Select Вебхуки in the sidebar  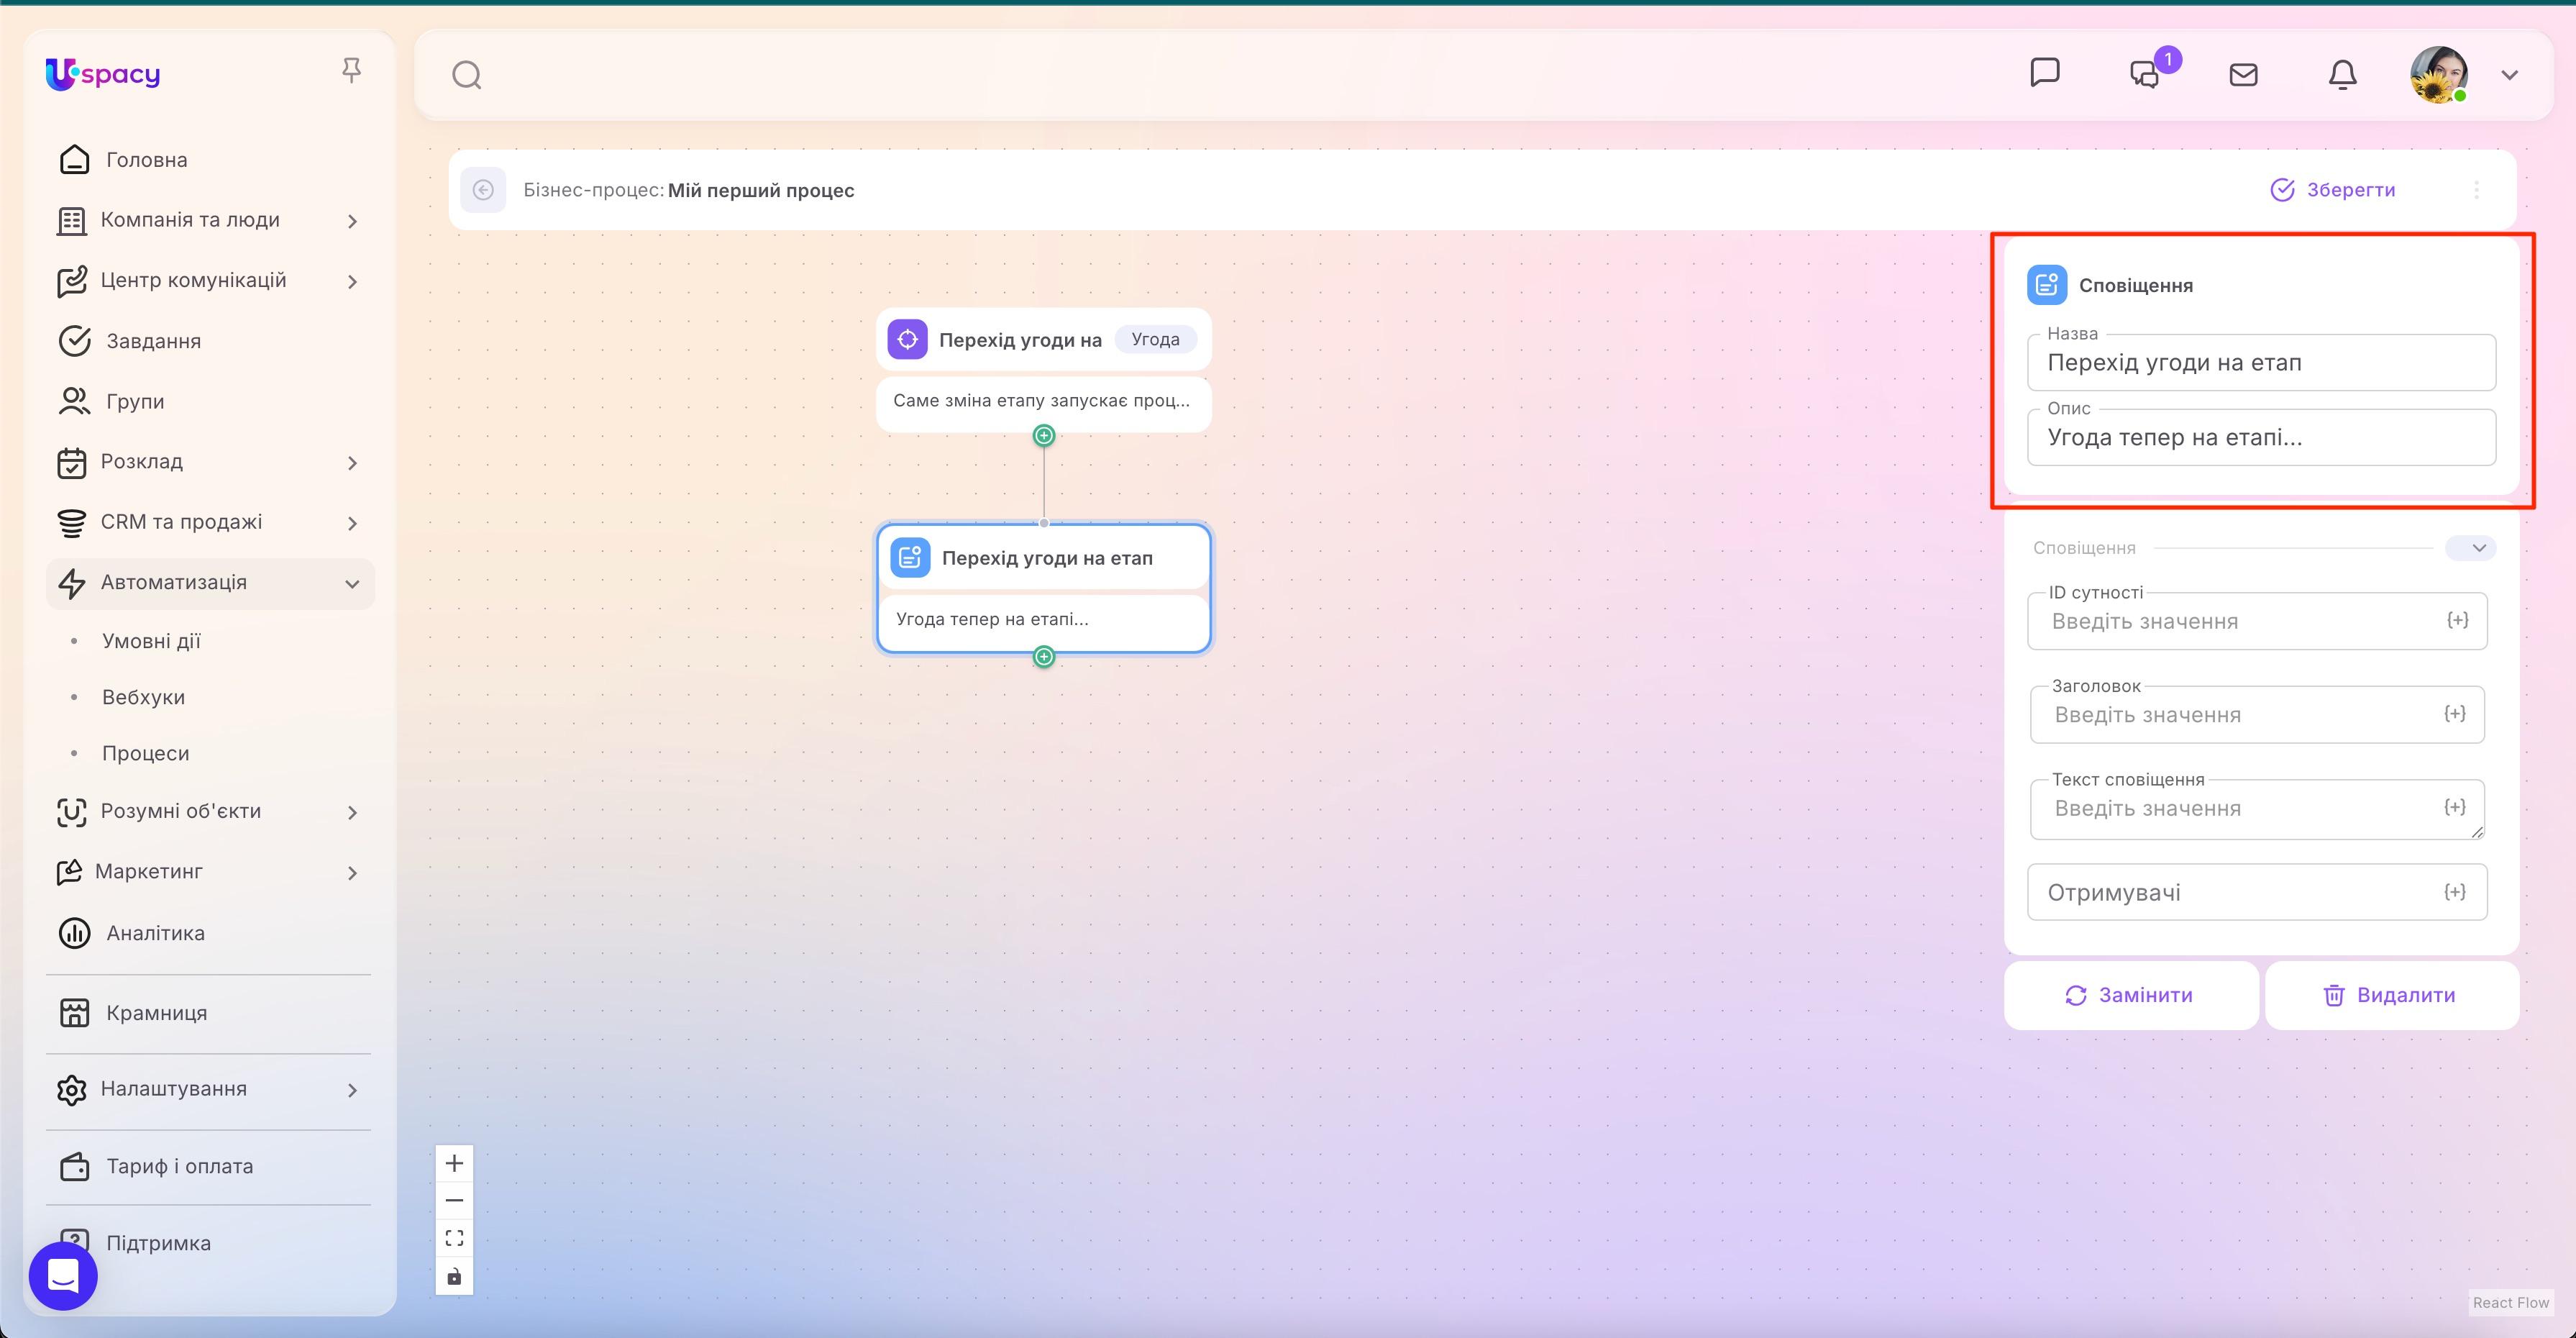tap(143, 696)
